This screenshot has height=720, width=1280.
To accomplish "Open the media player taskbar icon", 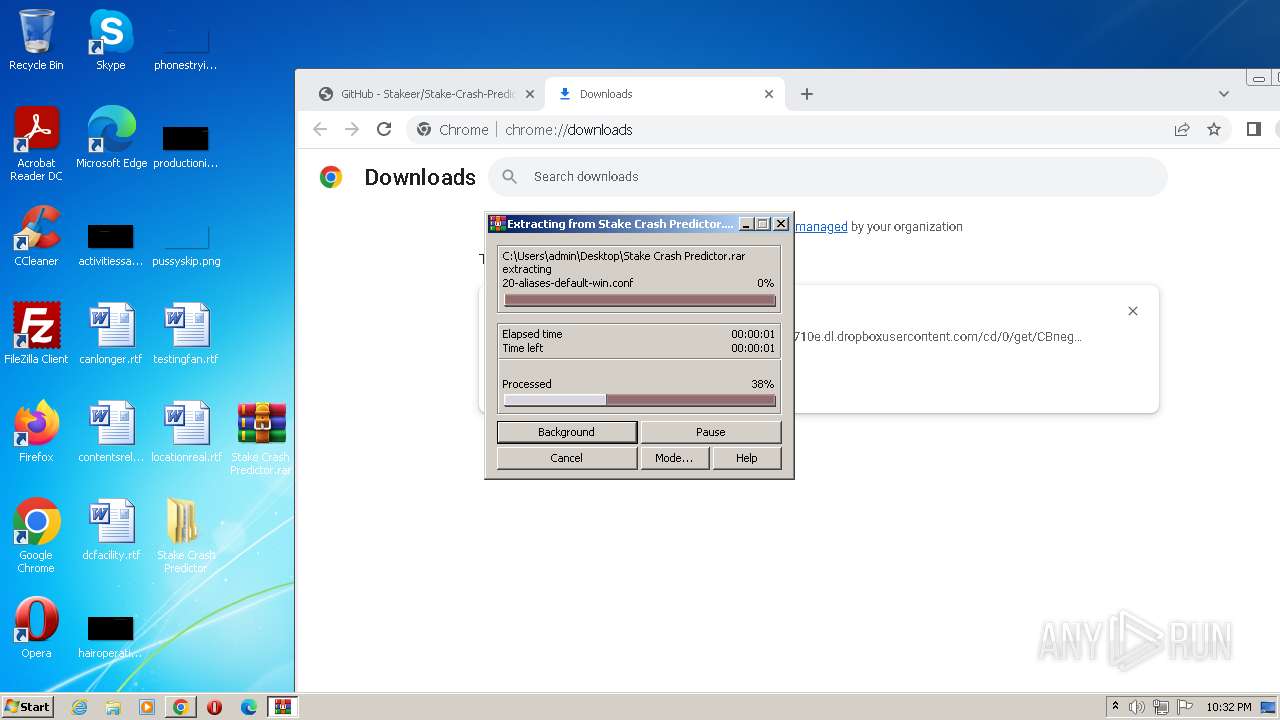I will pyautogui.click(x=147, y=707).
